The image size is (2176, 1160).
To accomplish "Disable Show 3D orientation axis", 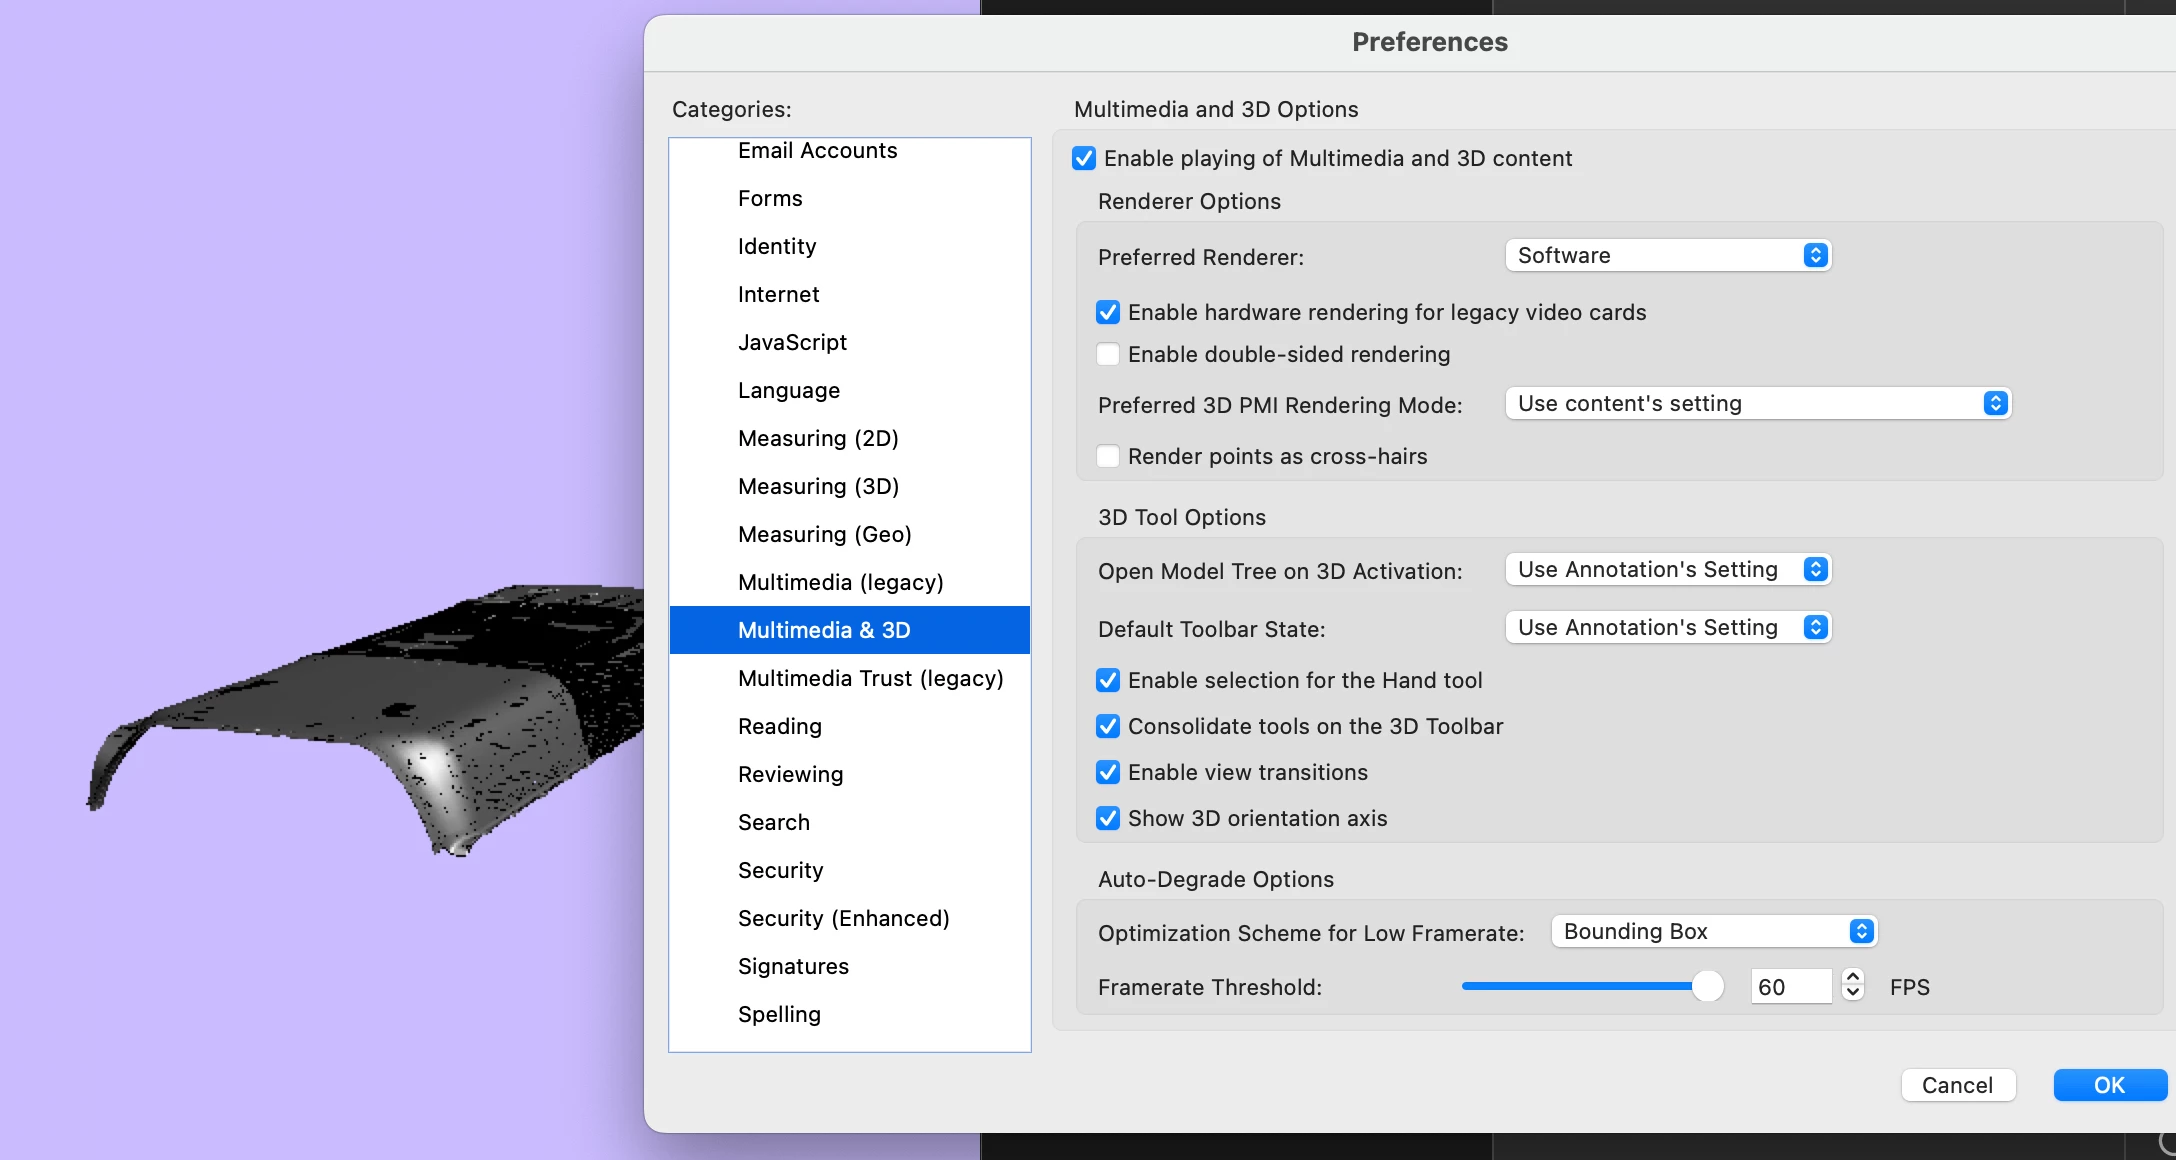I will pyautogui.click(x=1108, y=818).
